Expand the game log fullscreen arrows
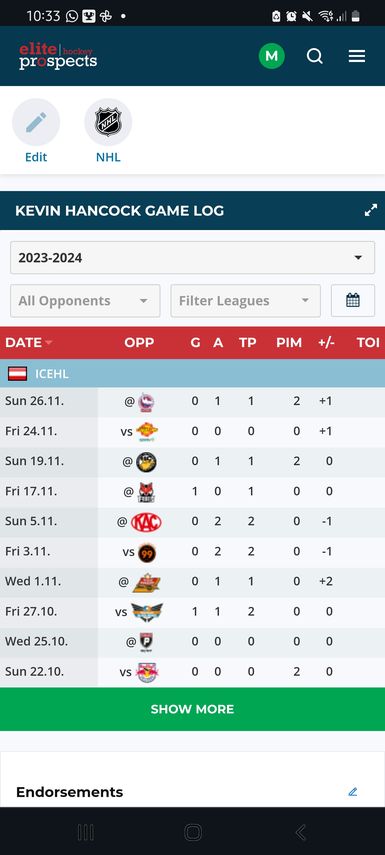This screenshot has width=385, height=855. [371, 210]
